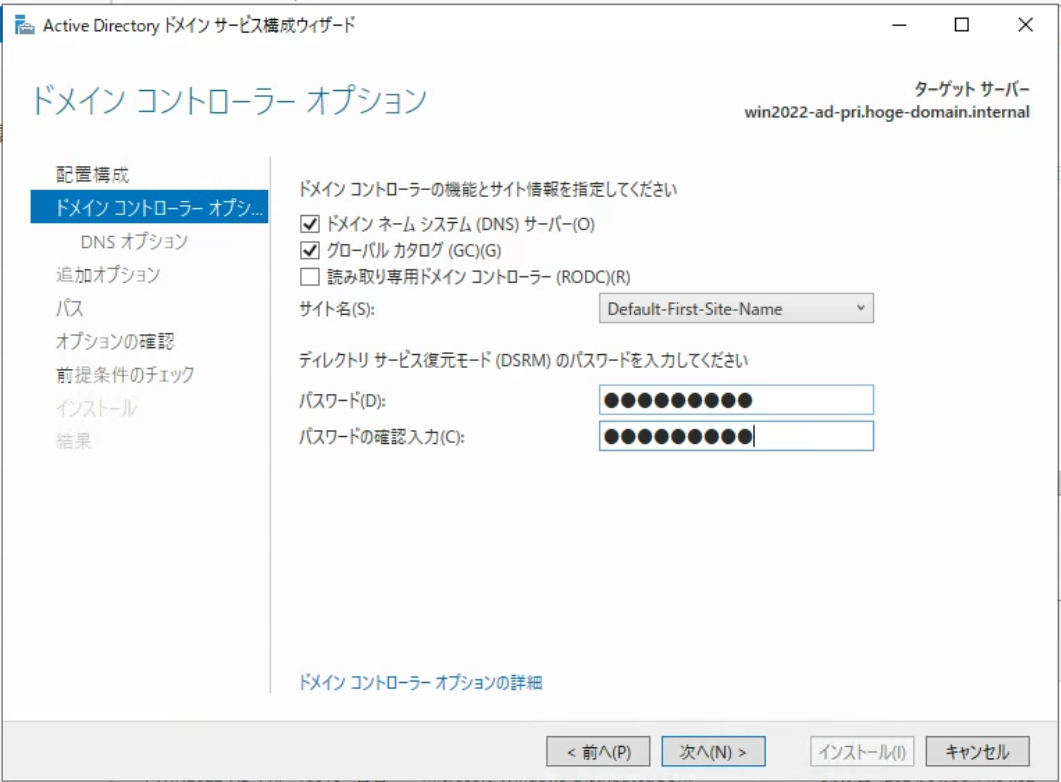
Task: Select パス step in the sidebar
Action: [70, 308]
